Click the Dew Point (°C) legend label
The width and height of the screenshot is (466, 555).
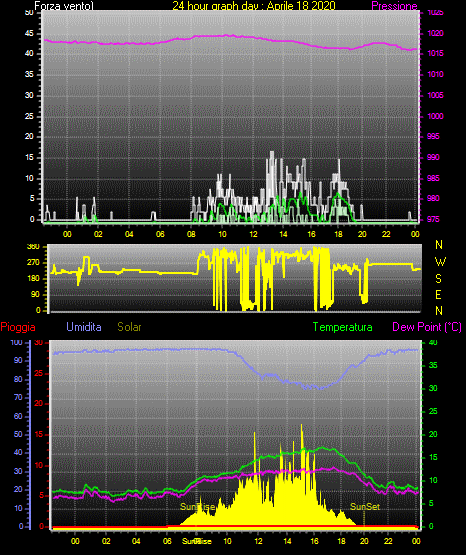click(x=427, y=327)
